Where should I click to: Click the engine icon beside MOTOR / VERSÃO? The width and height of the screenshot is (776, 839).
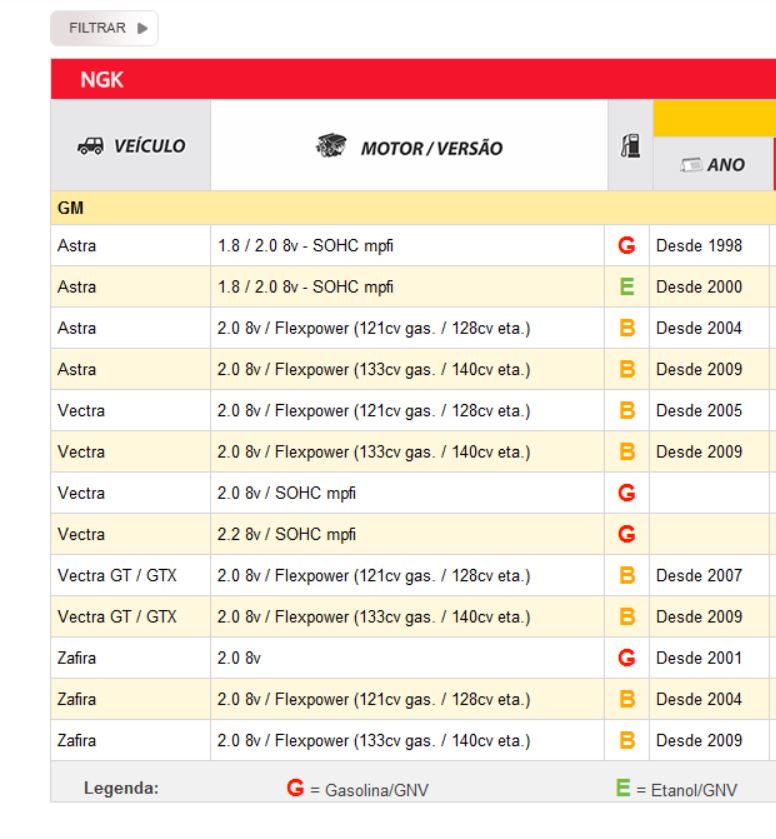click(331, 146)
